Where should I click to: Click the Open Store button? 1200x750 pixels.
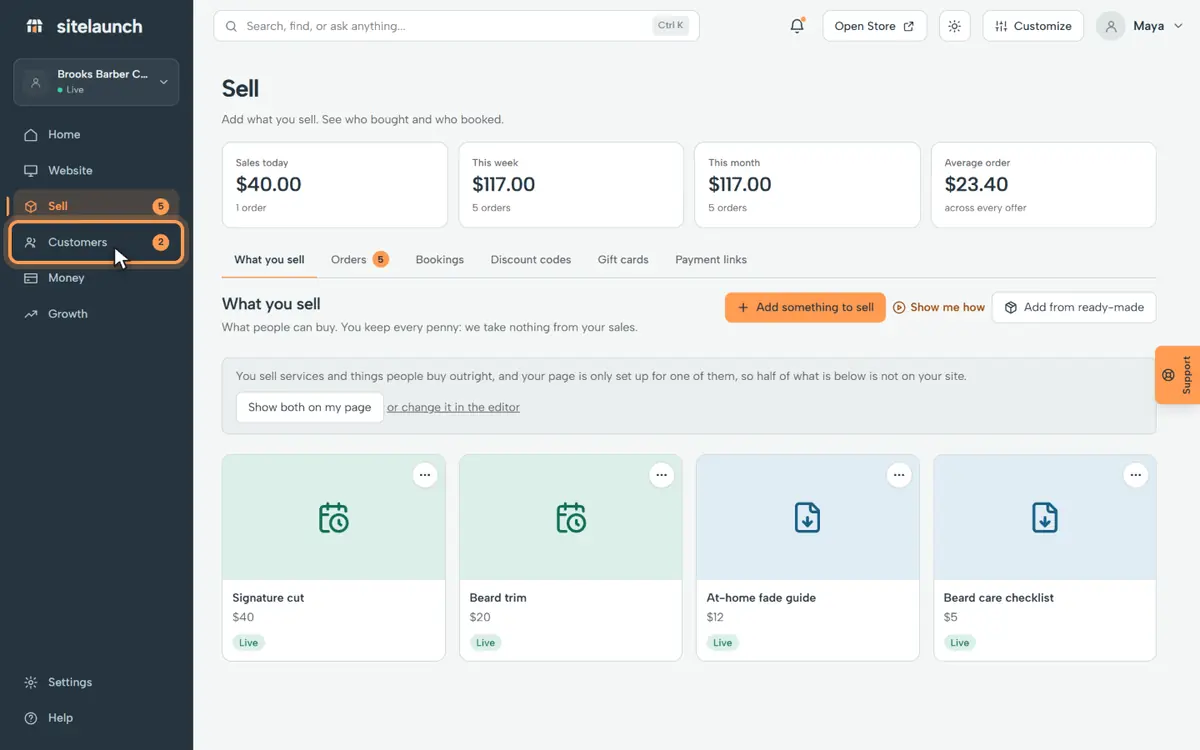(x=874, y=26)
